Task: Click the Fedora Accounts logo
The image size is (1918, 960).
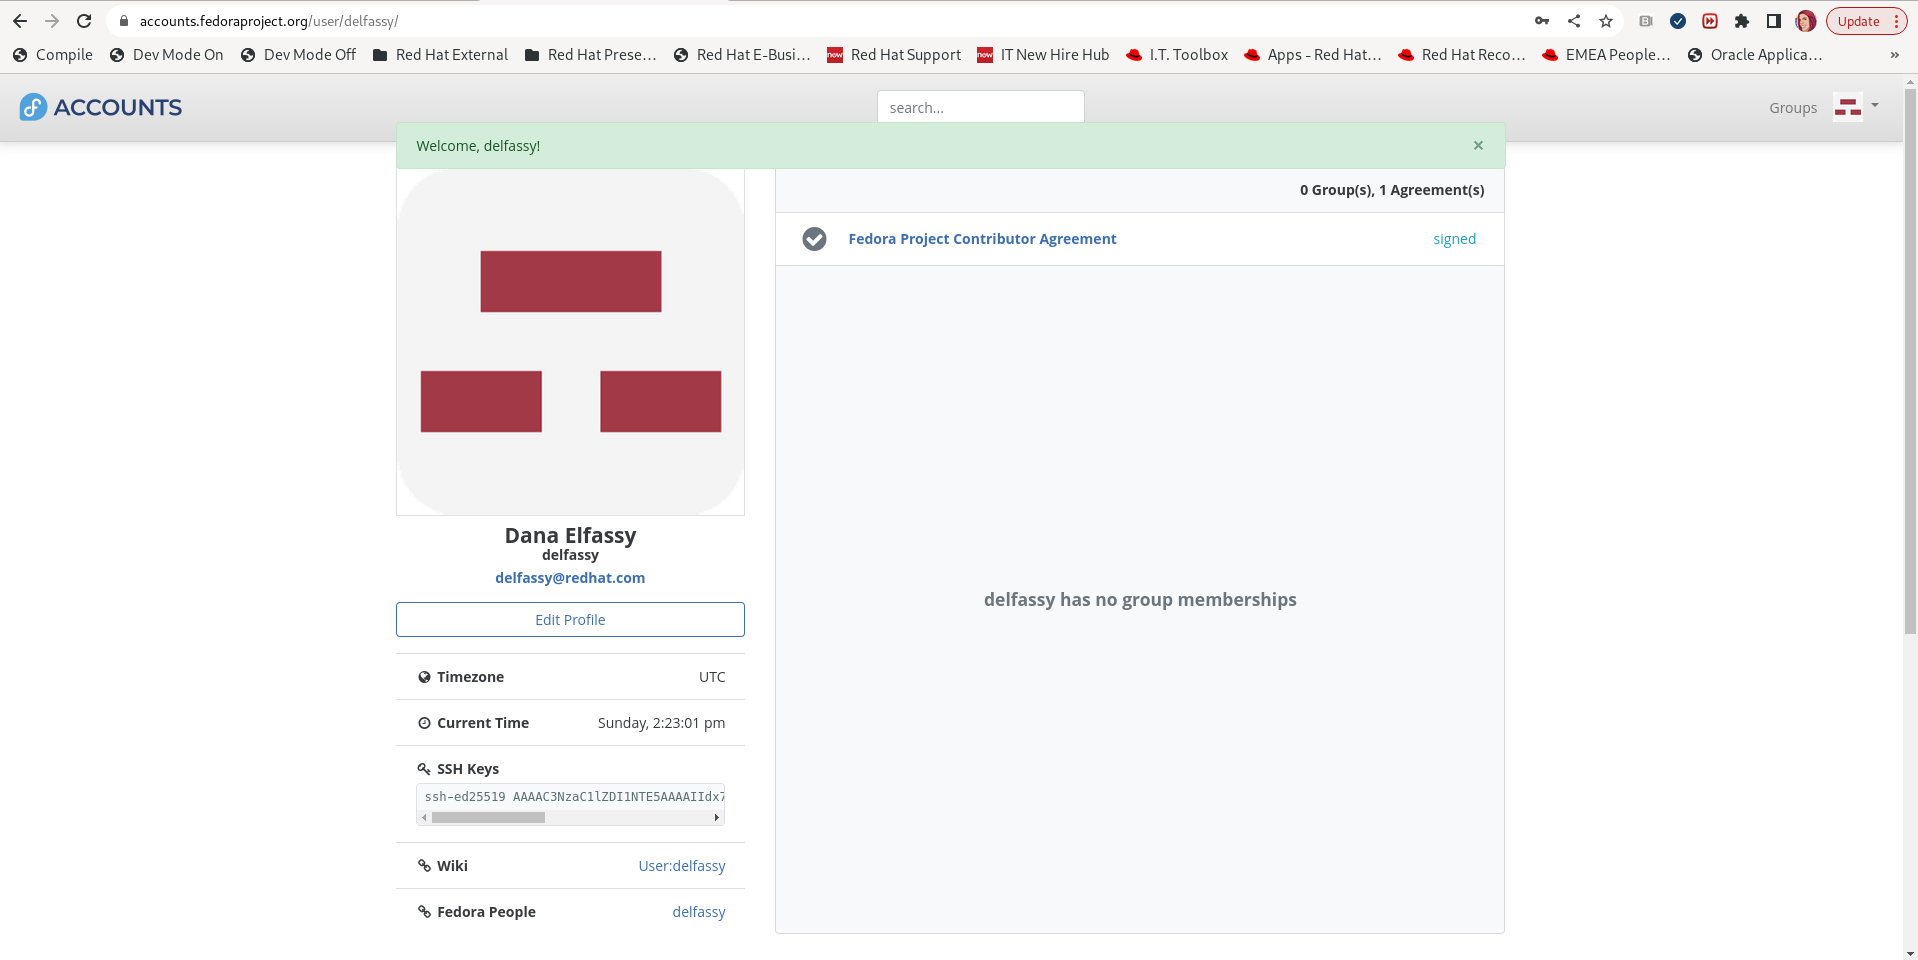Action: 101,107
